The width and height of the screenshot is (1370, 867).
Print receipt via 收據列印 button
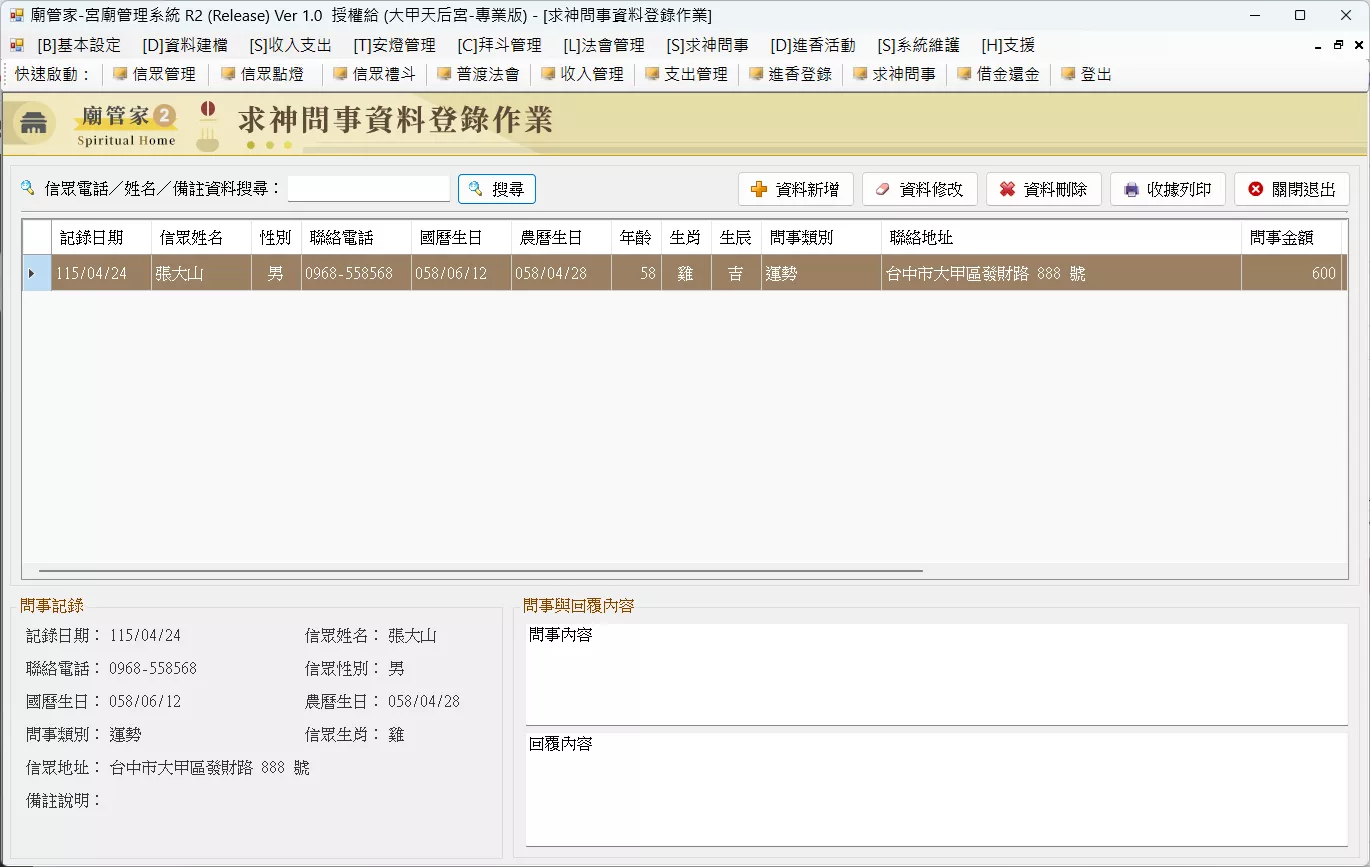click(x=1168, y=189)
